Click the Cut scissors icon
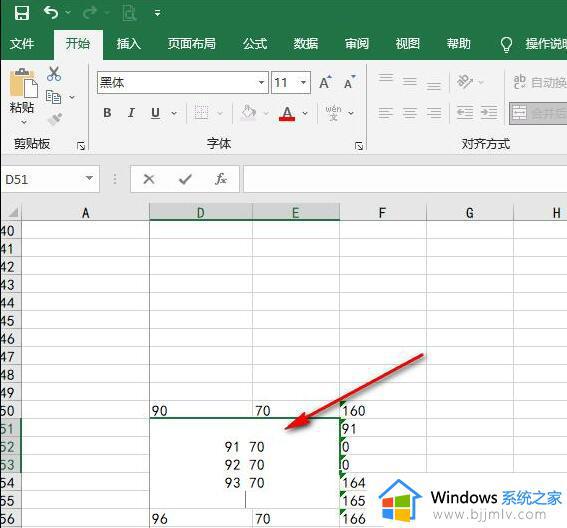This screenshot has height=528, width=567. click(x=54, y=74)
